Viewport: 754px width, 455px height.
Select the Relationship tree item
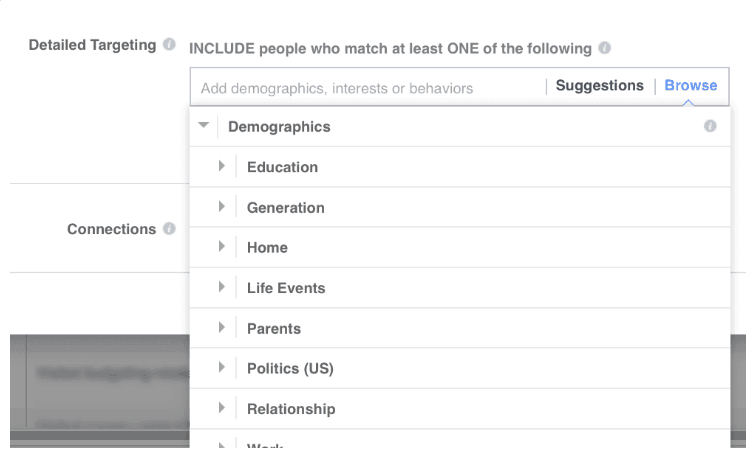pos(291,408)
